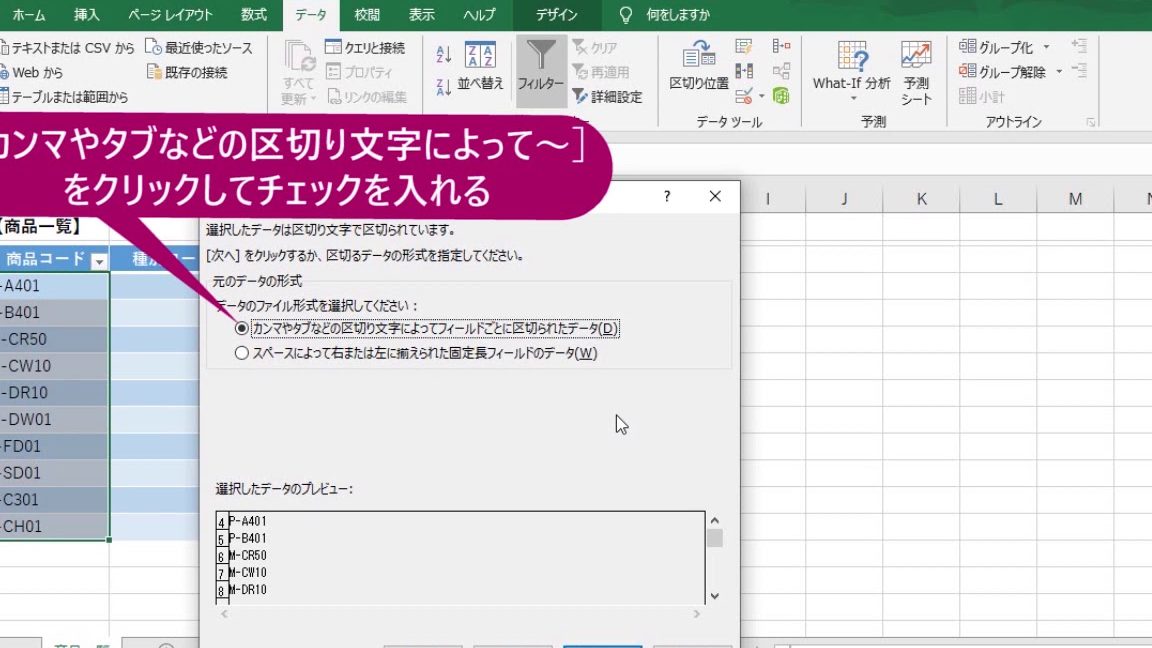The image size is (1152, 648).
Task: Click the Show Detail outline icon
Action: (1079, 46)
